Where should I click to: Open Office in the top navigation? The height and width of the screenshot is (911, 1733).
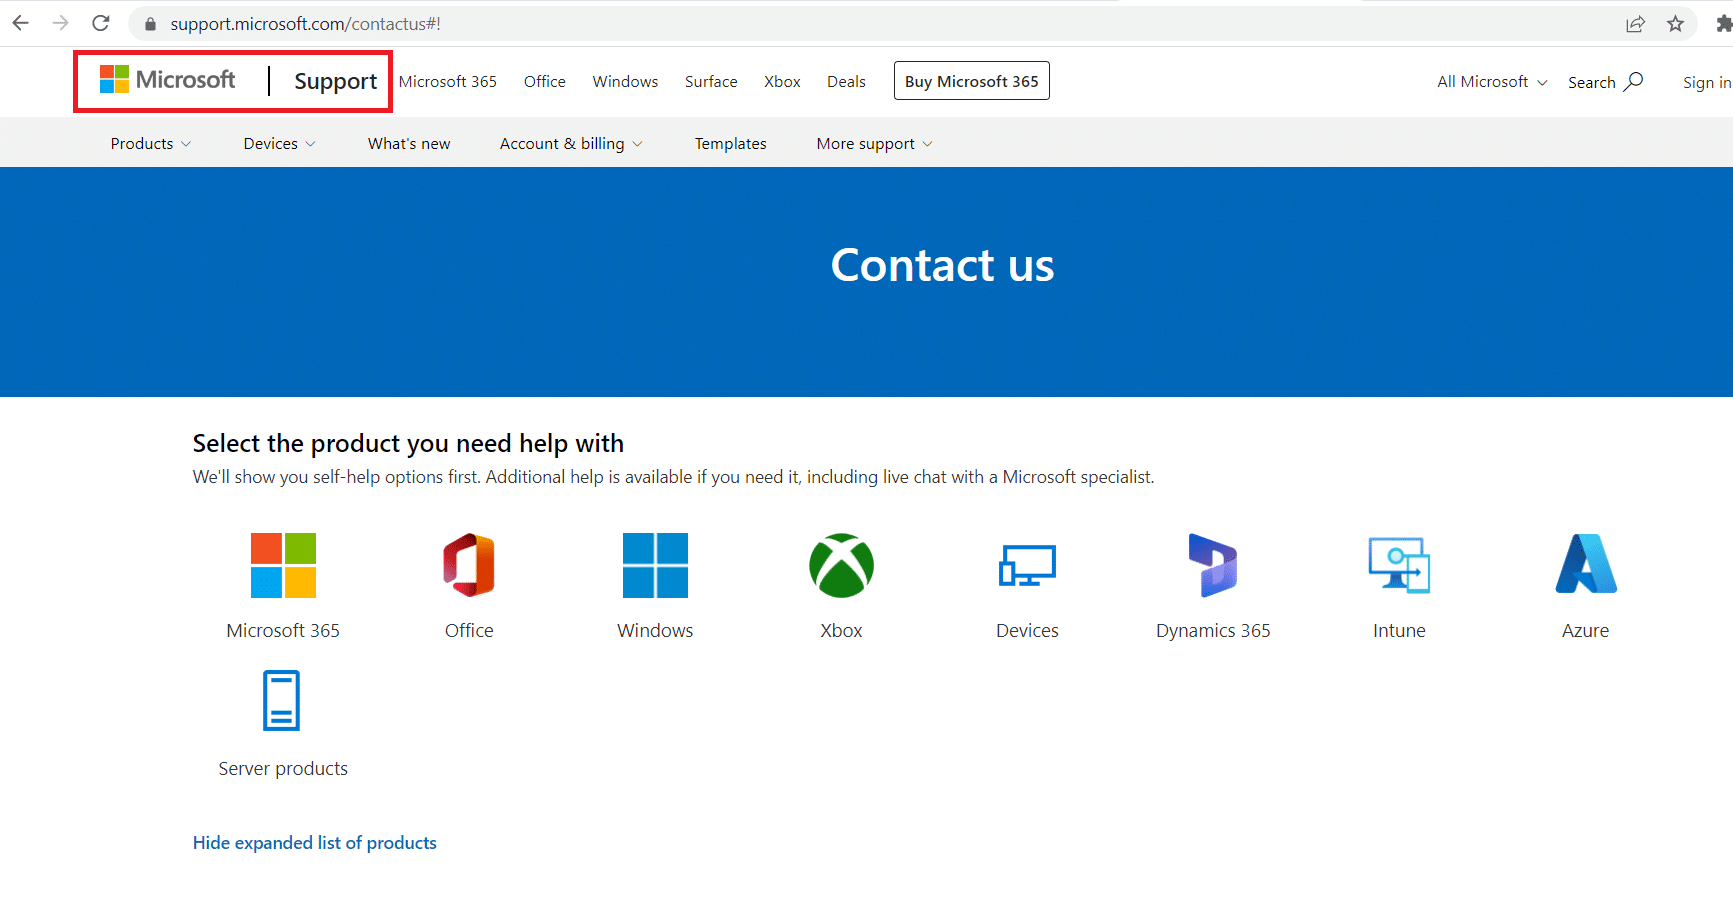[x=545, y=82]
